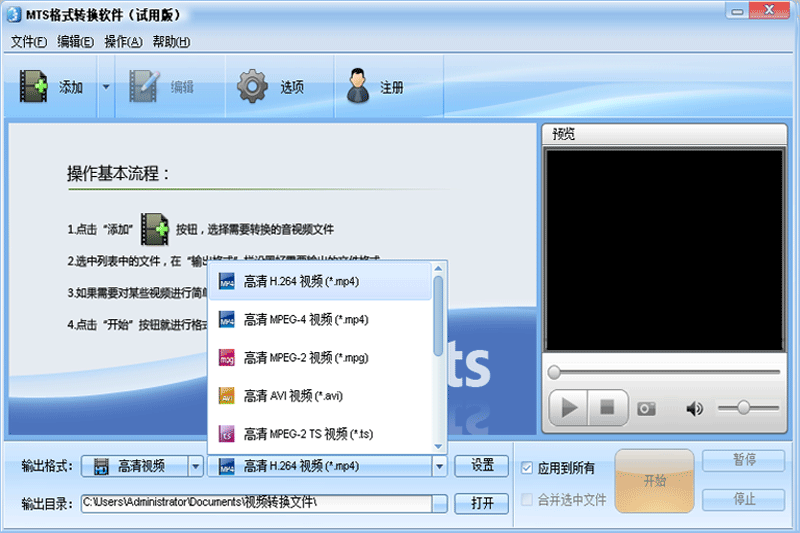Stop the preview playback
The image size is (800, 533).
[x=607, y=408]
